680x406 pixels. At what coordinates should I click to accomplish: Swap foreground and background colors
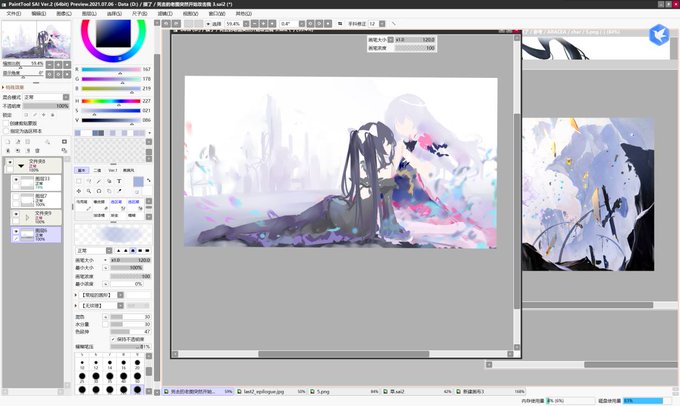tap(148, 180)
